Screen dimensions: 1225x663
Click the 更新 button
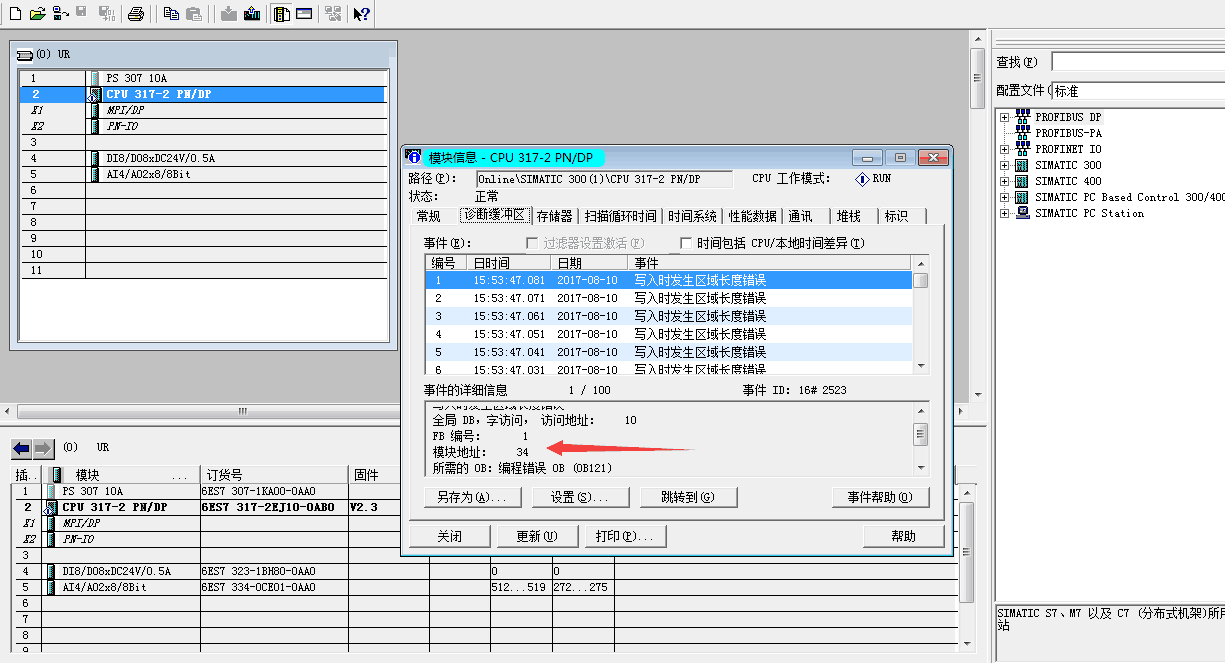pos(537,536)
